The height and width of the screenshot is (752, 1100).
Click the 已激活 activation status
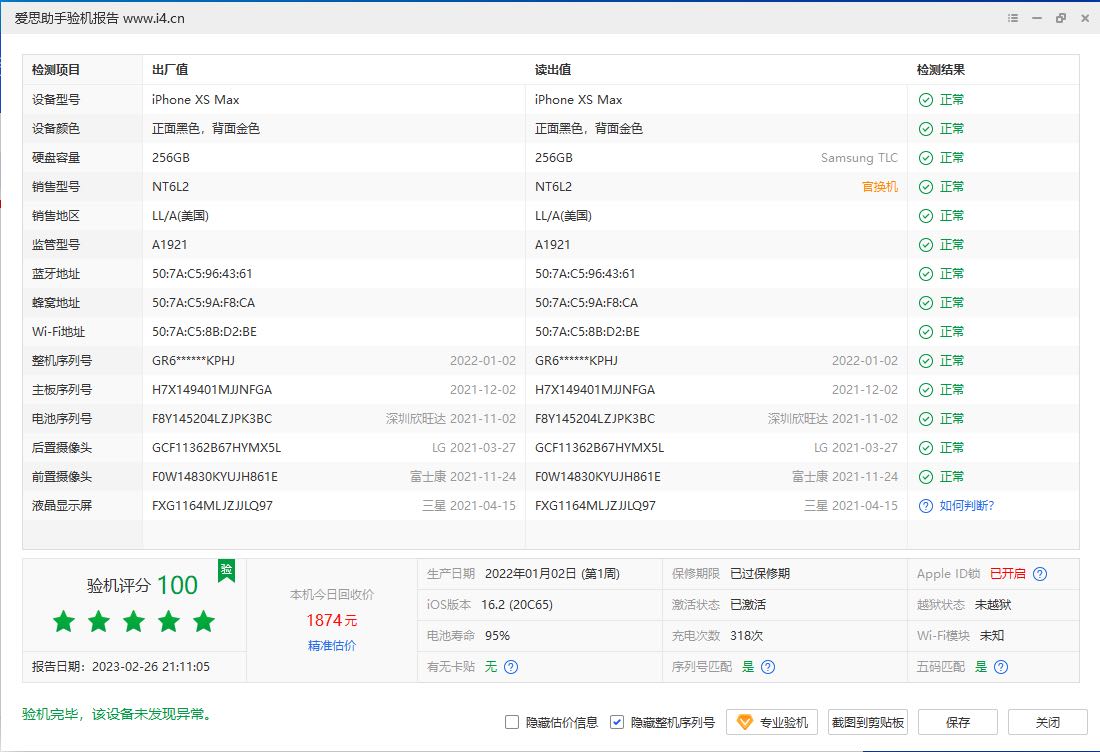pos(748,605)
